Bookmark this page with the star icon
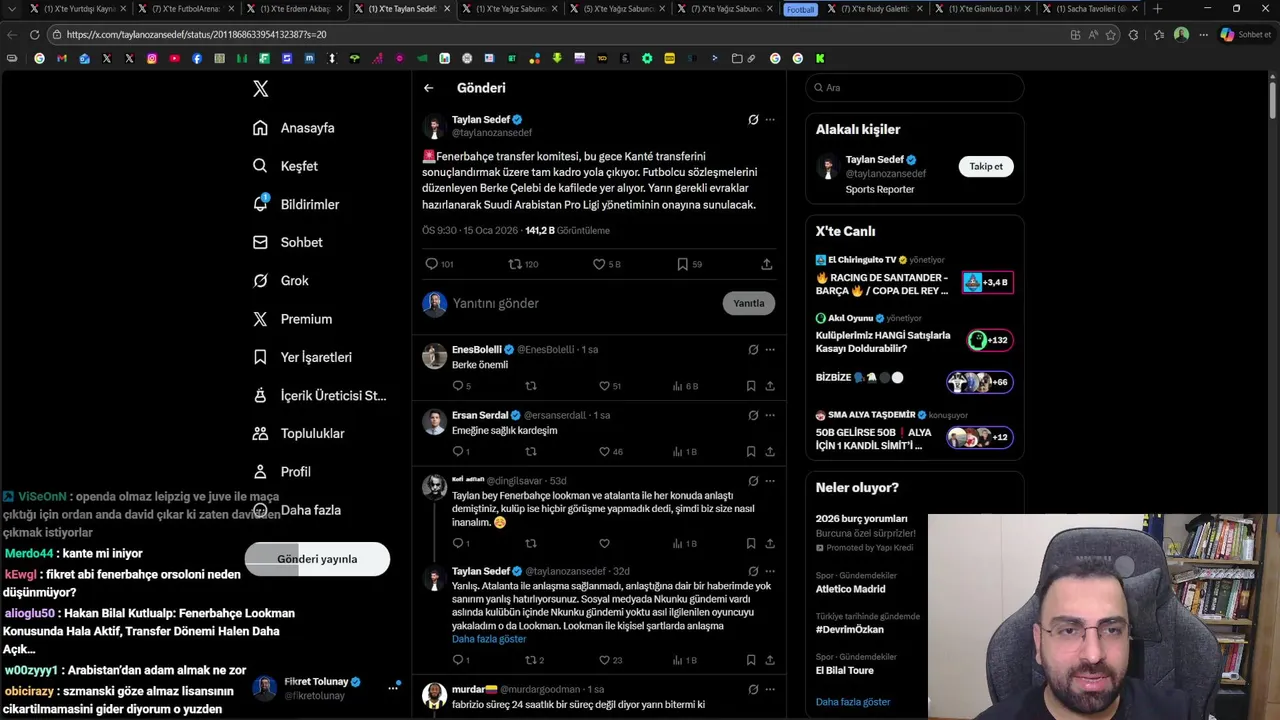This screenshot has width=1280, height=720. (x=1111, y=34)
